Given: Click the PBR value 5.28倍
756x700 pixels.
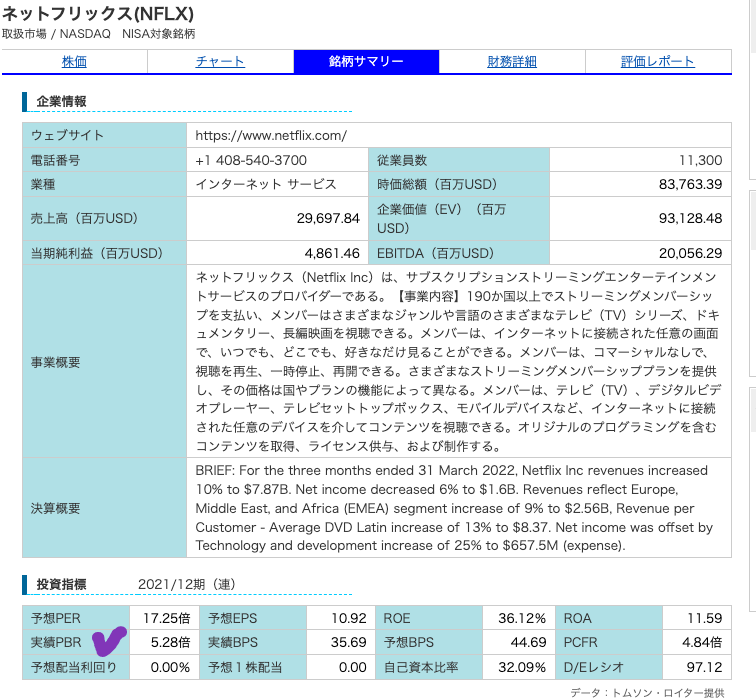Looking at the screenshot, I should (x=170, y=642).
